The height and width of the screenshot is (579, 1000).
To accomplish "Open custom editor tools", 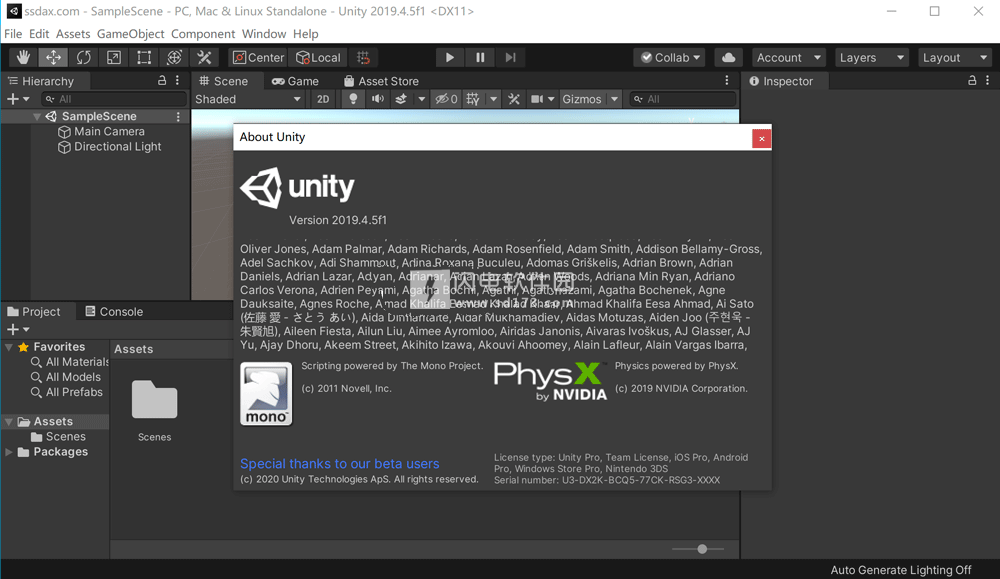I will 205,57.
